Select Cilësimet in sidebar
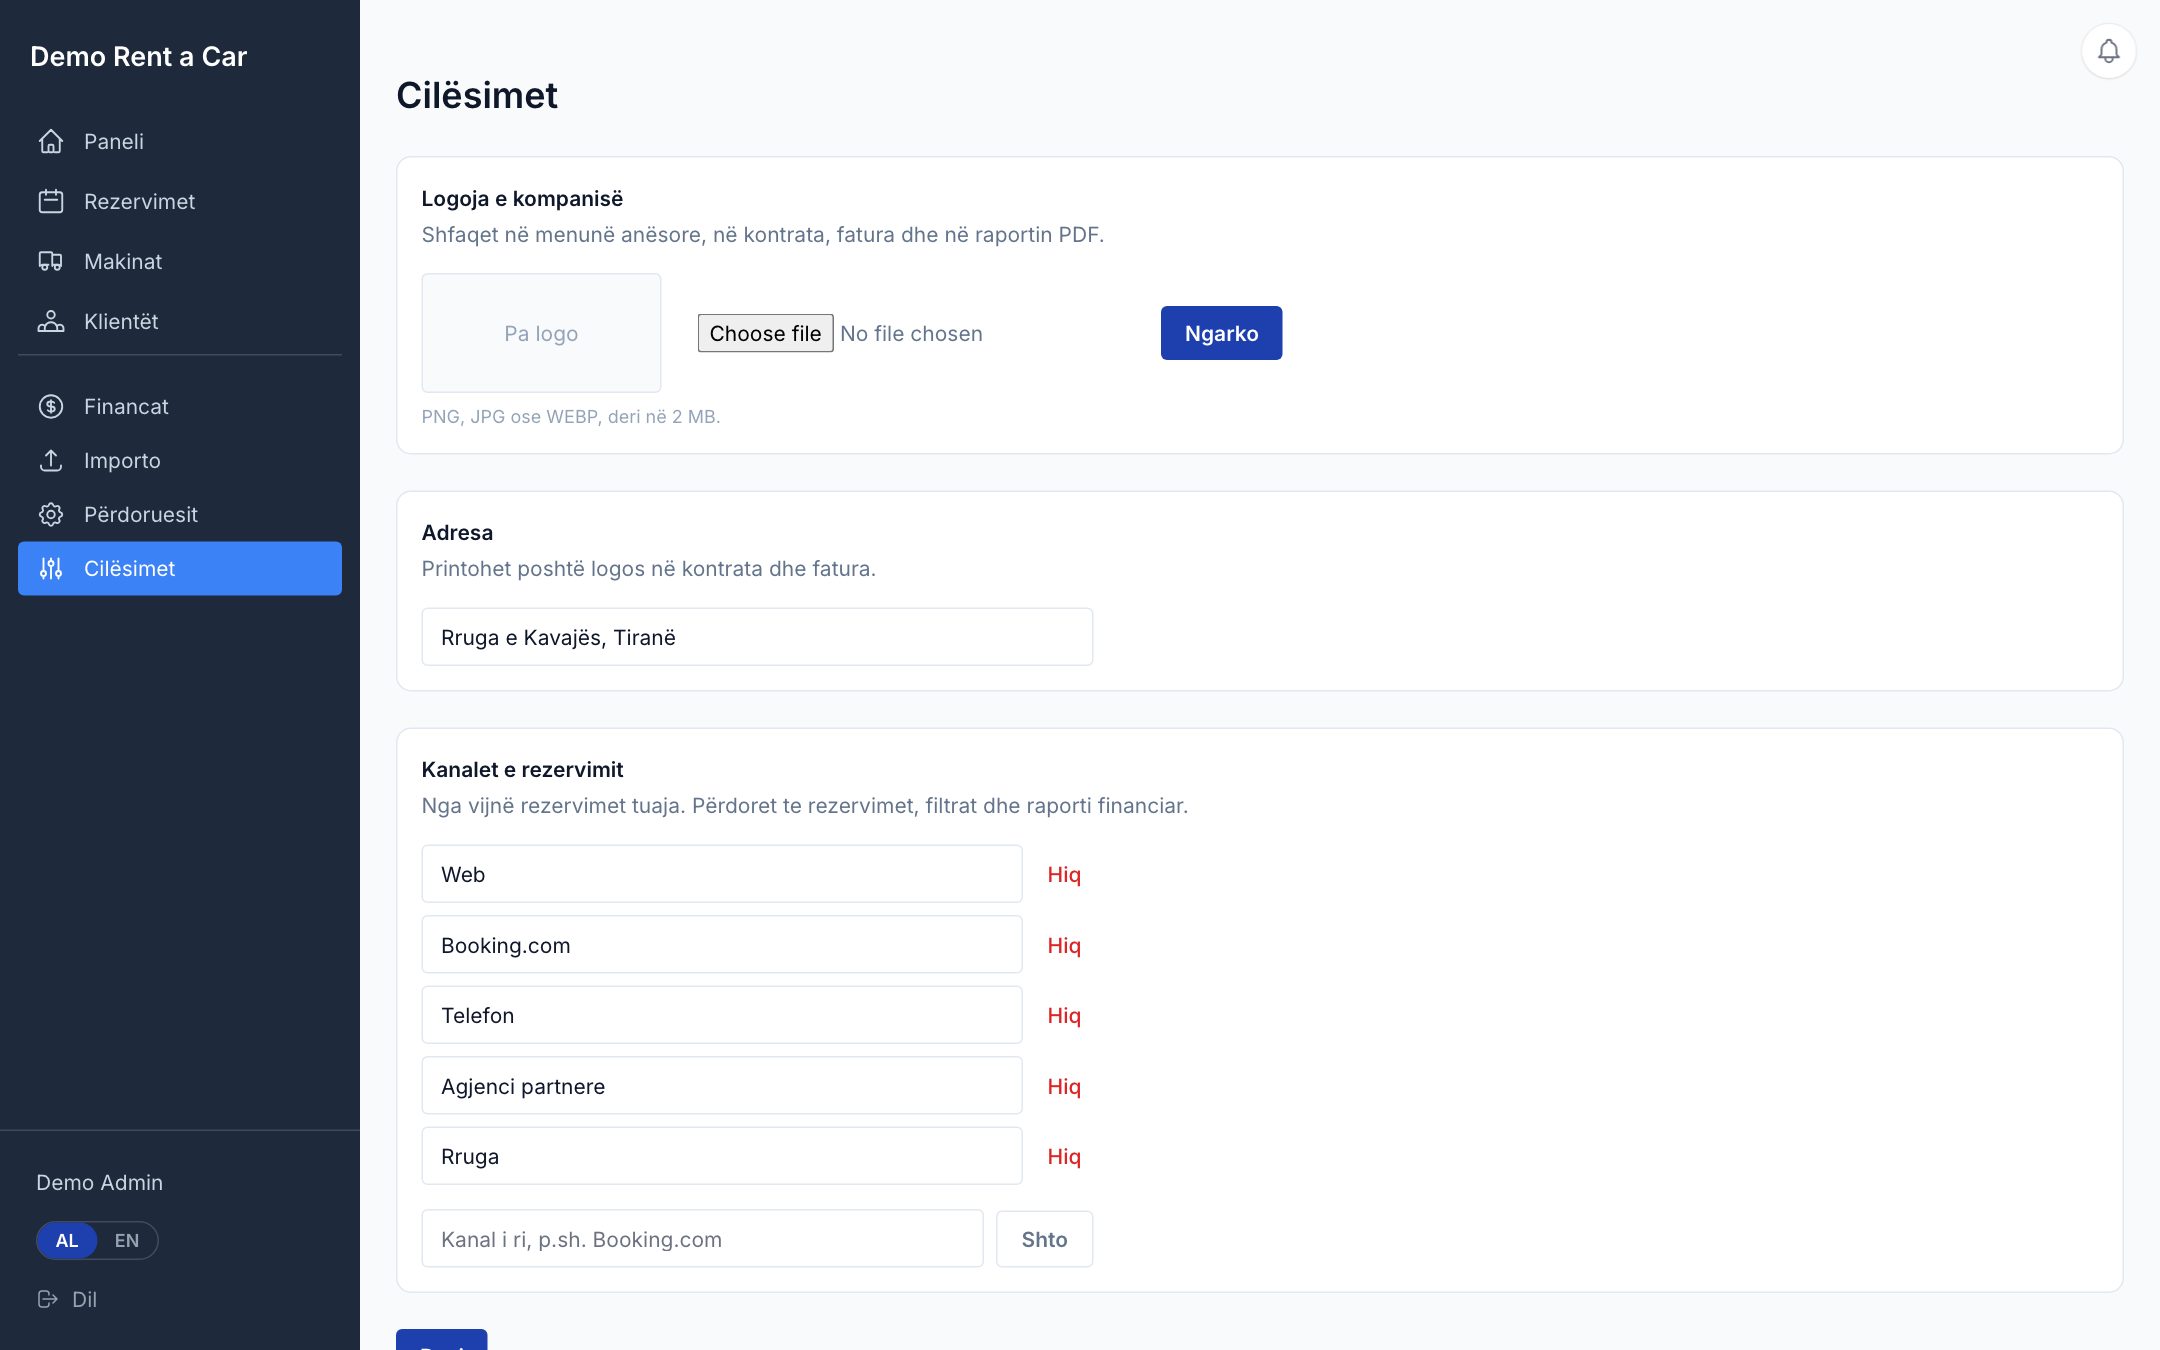Image resolution: width=2160 pixels, height=1350 pixels. [x=180, y=568]
